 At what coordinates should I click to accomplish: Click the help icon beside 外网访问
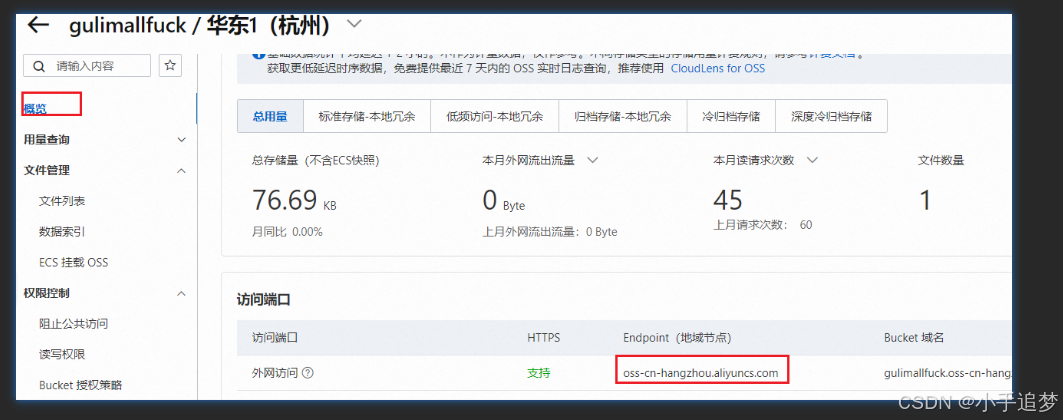click(308, 373)
